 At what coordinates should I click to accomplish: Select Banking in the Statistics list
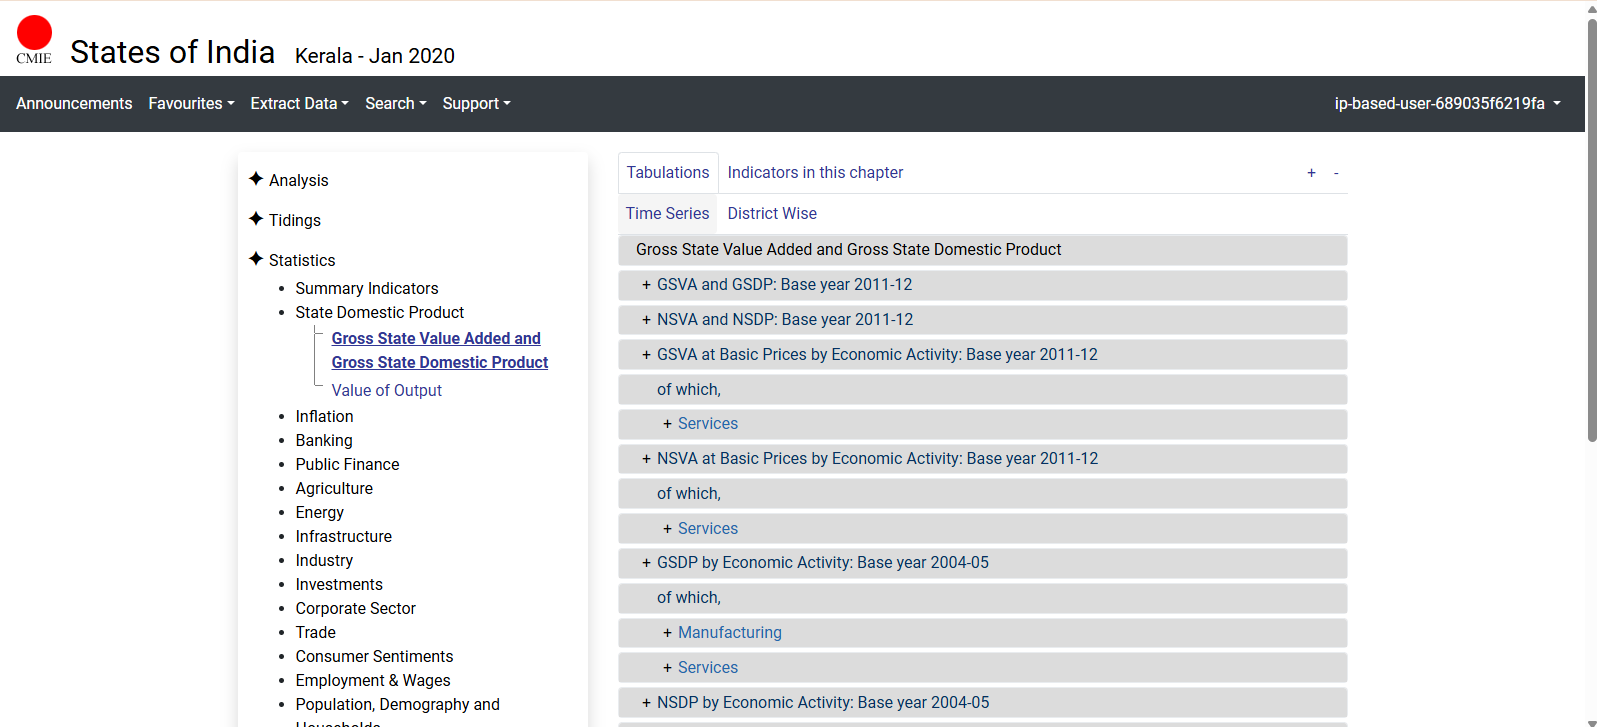point(324,441)
